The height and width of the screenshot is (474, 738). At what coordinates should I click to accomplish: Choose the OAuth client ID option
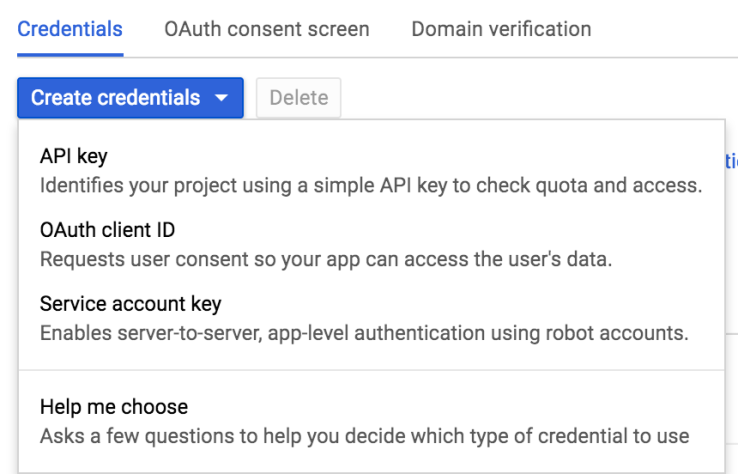(107, 230)
